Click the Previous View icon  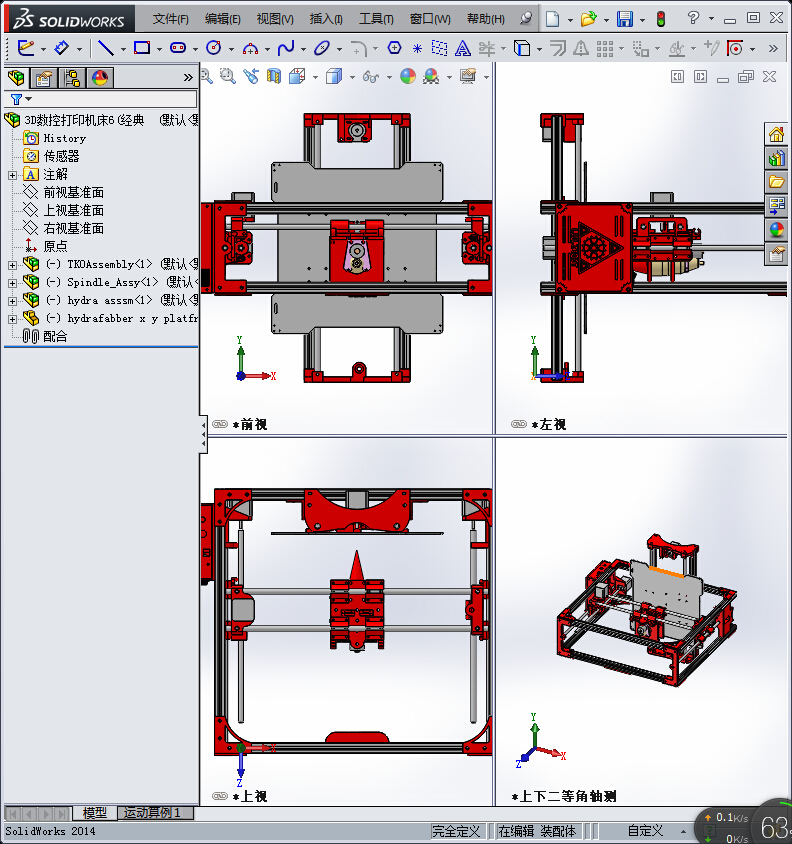click(x=251, y=76)
